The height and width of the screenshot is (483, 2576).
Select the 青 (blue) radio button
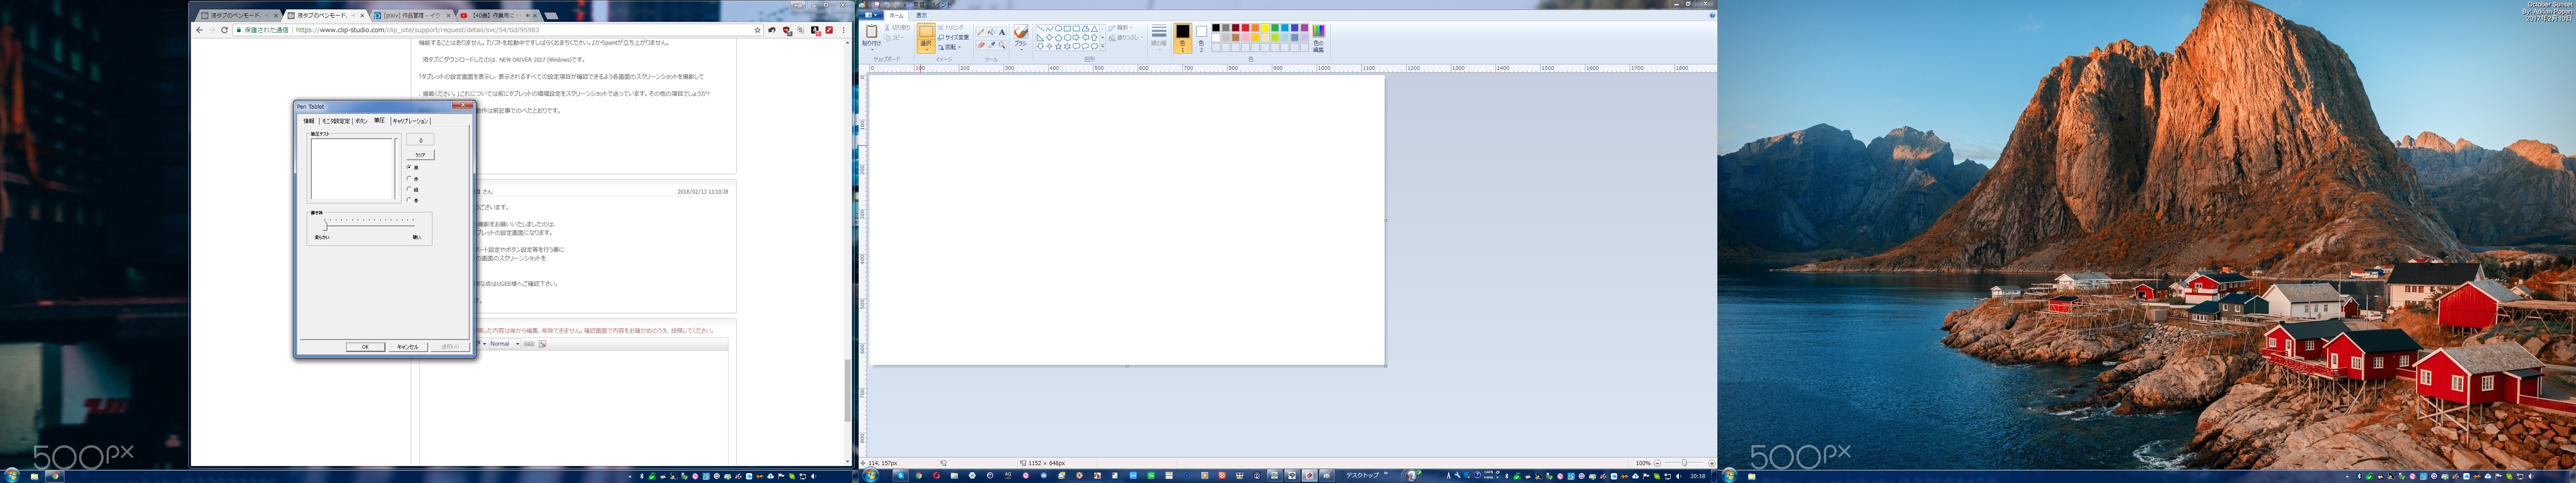point(409,200)
